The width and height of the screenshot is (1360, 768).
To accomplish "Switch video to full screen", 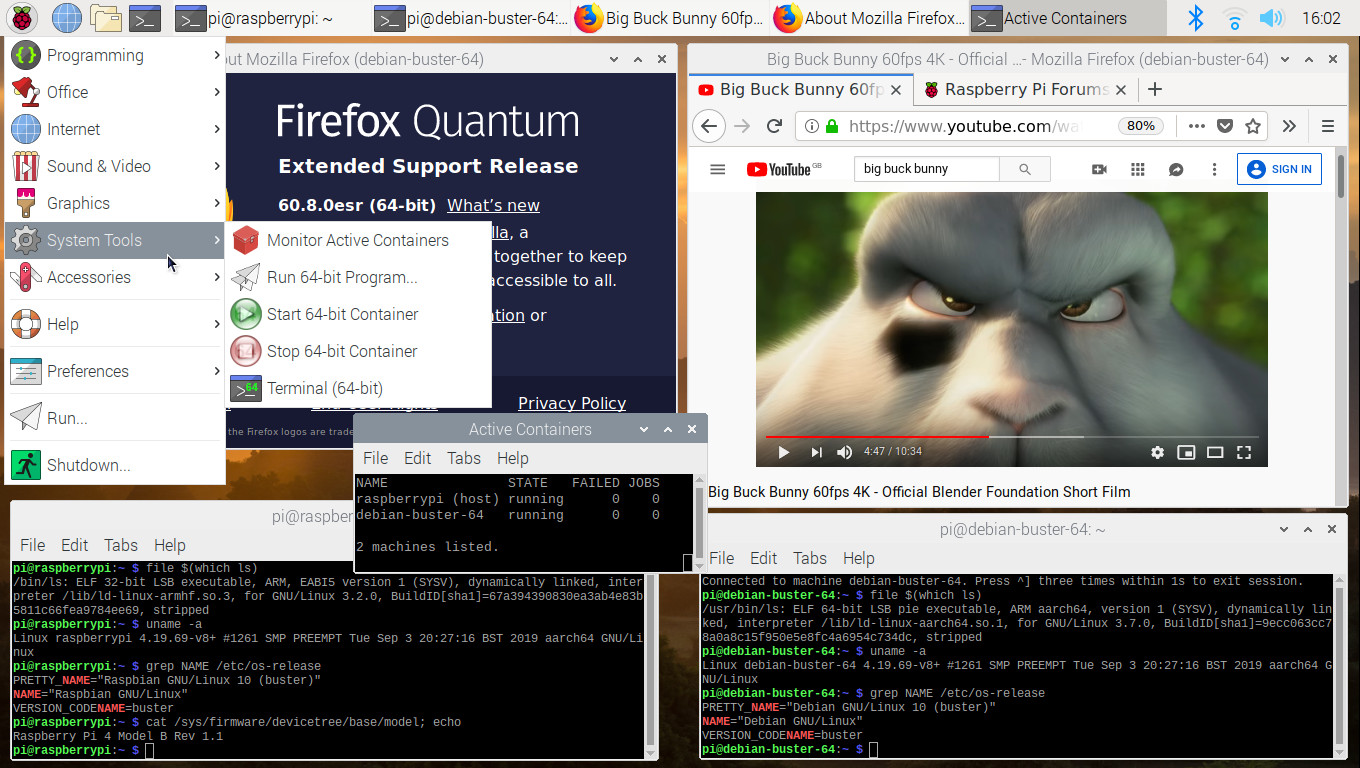I will pos(1244,452).
